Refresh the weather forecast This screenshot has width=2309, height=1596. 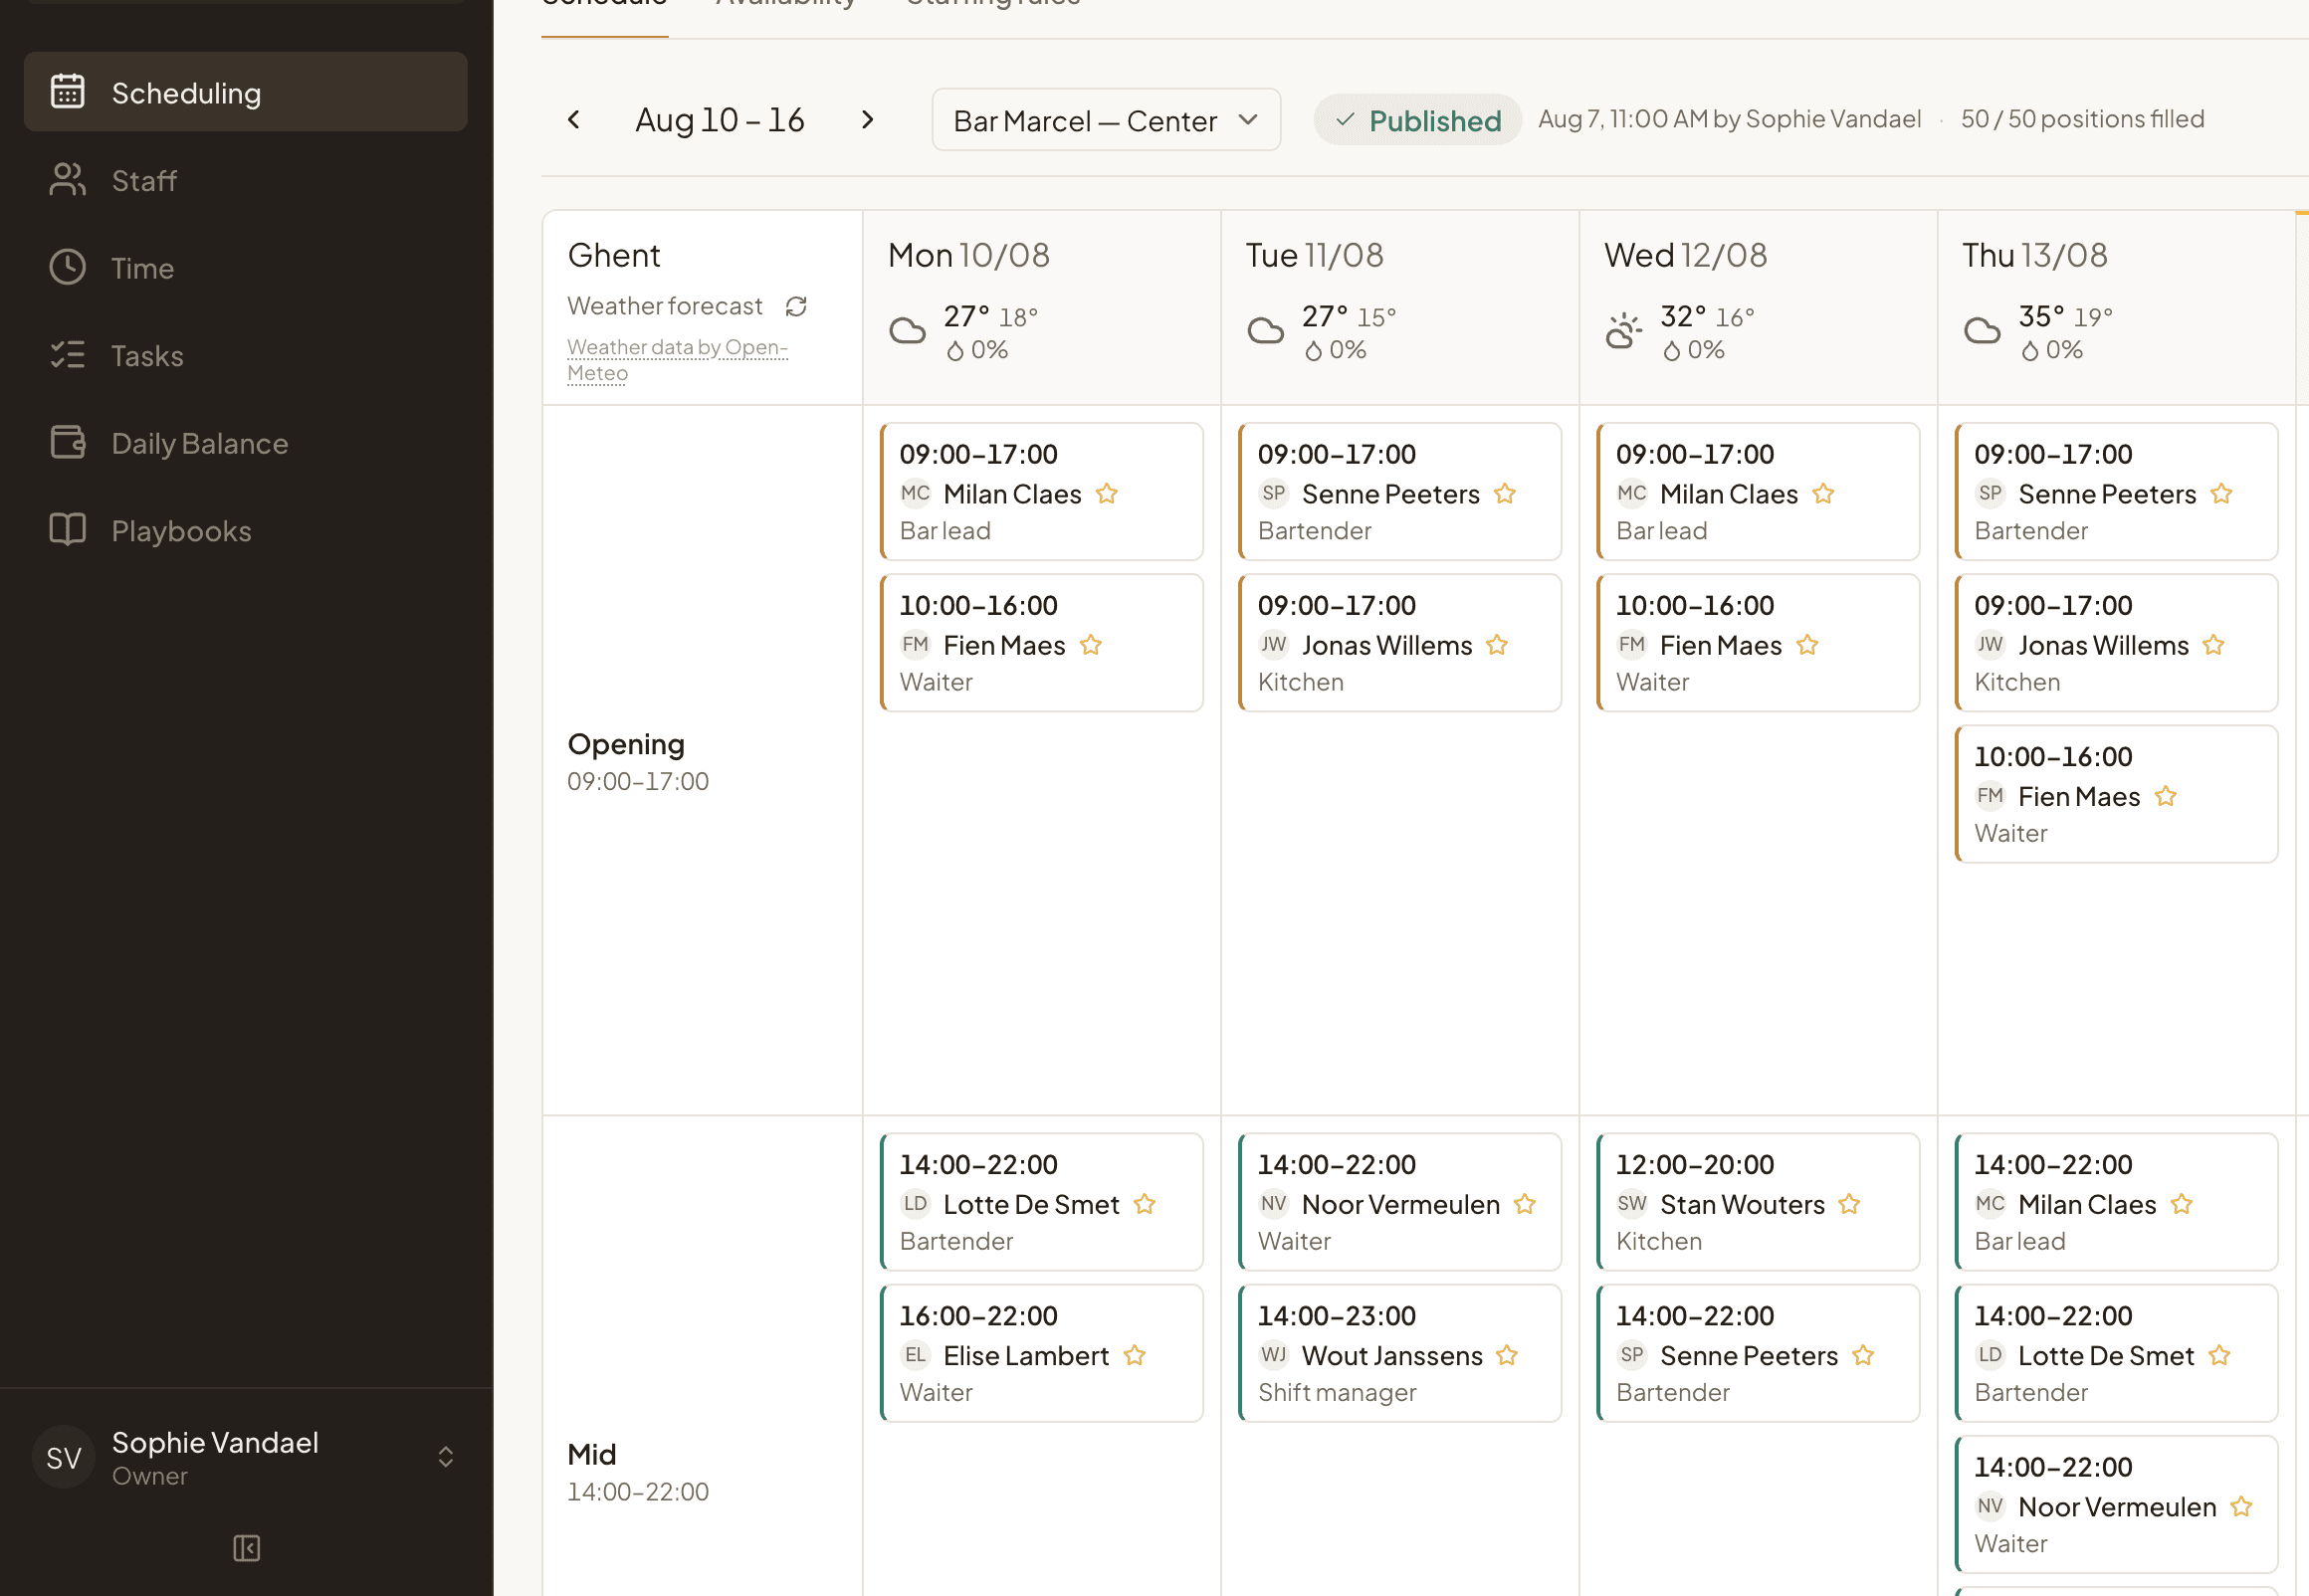point(796,306)
